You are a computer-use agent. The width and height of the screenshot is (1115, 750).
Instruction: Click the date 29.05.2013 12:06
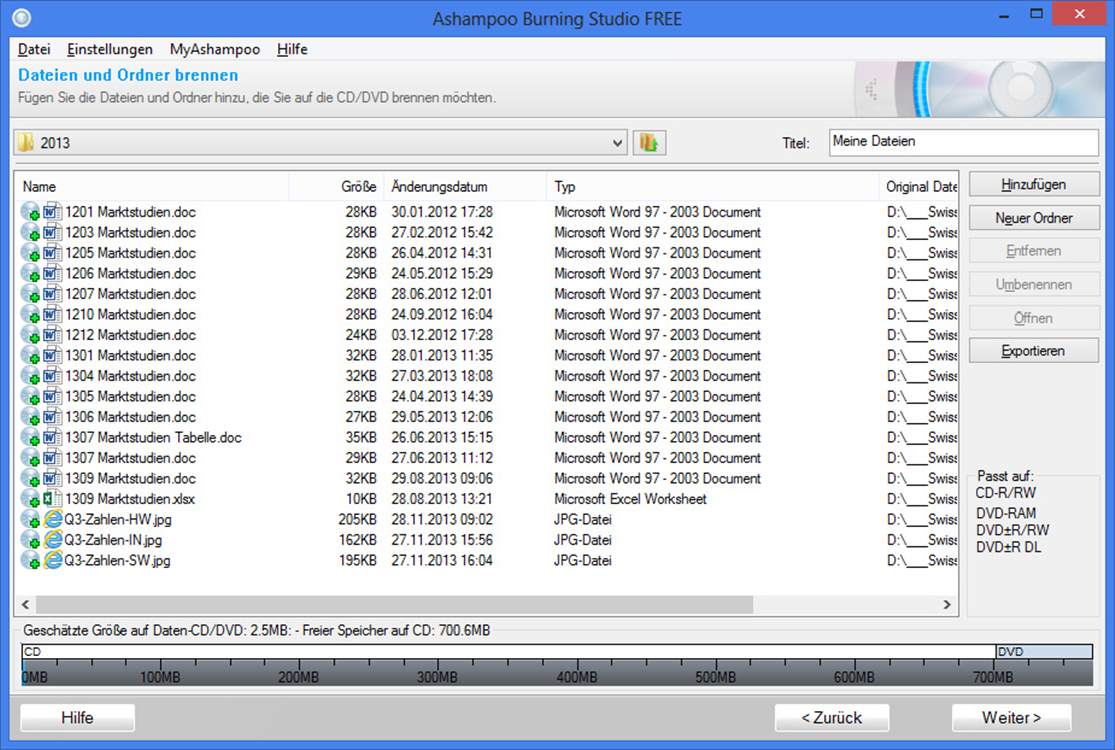click(442, 417)
